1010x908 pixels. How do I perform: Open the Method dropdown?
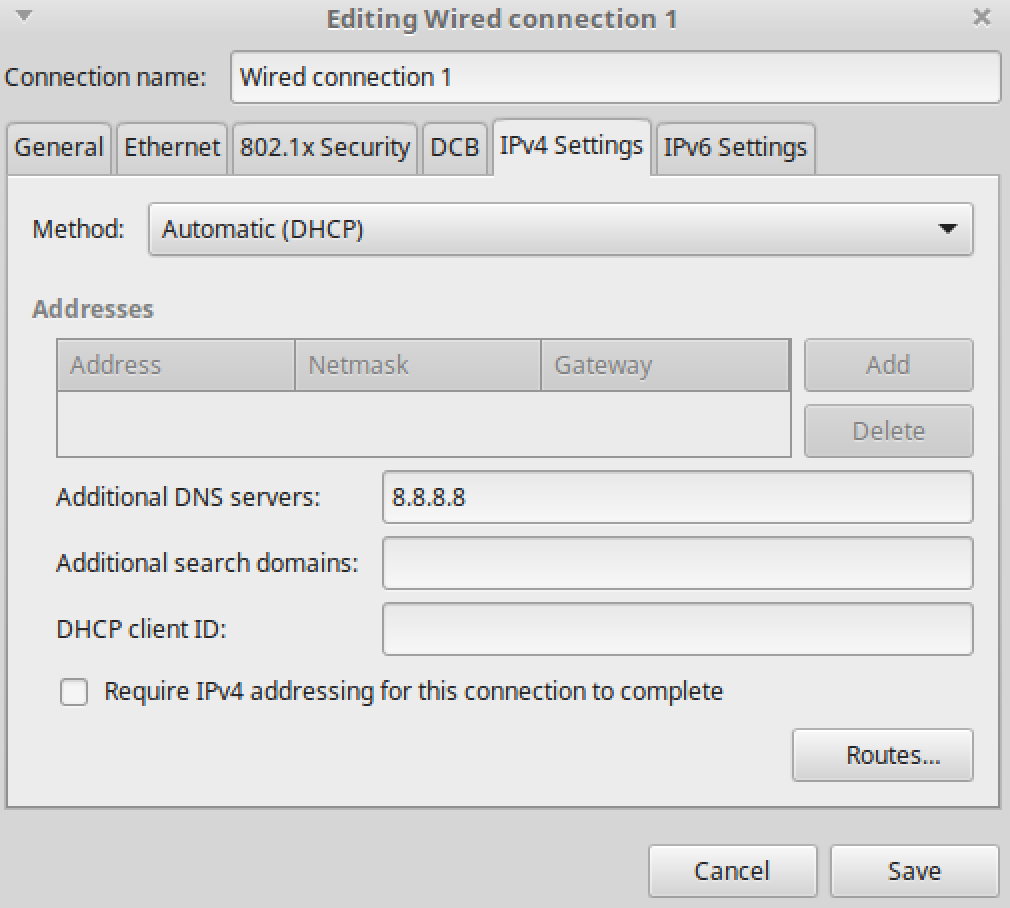560,229
